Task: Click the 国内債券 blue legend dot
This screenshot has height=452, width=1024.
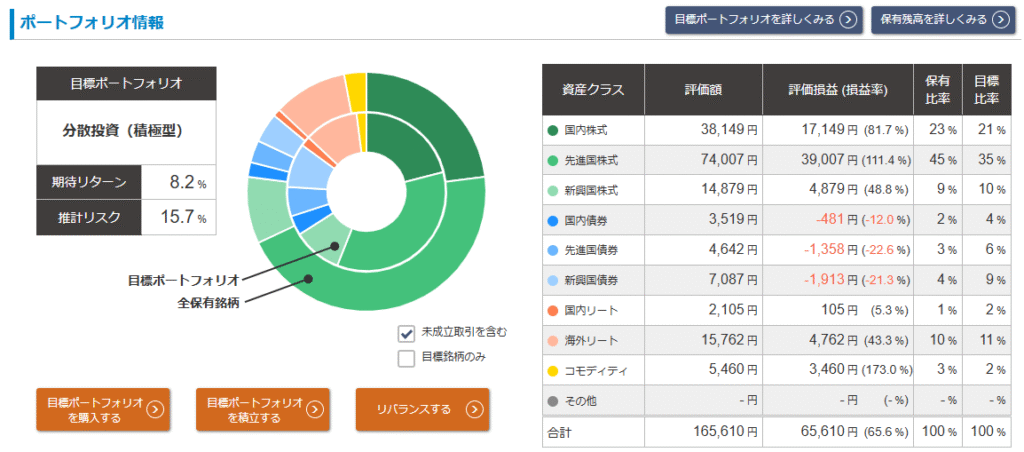Action: click(553, 220)
